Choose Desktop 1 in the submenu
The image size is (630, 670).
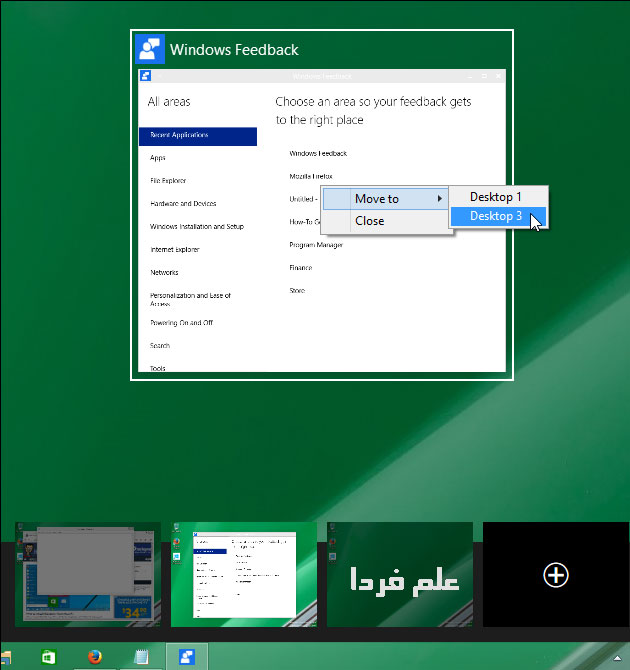(496, 197)
